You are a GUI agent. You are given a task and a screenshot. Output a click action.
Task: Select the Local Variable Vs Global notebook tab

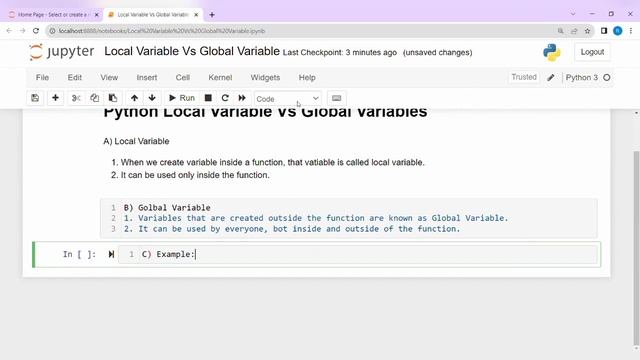152,15
